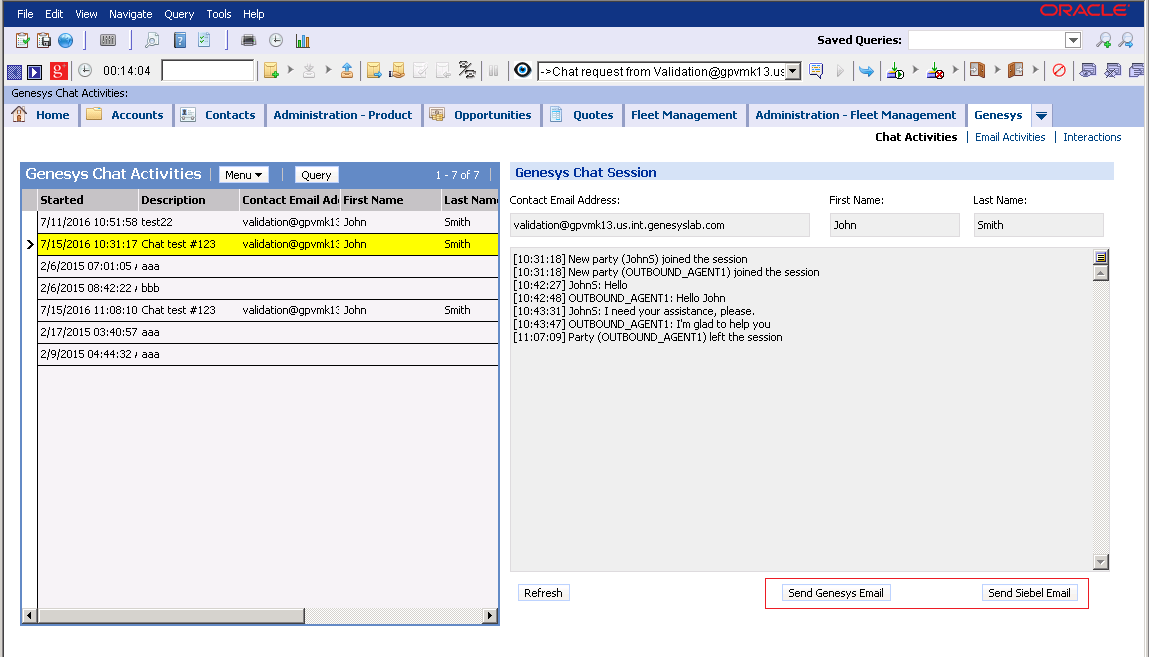
Task: Click the Google icon in the communications toolbar
Action: click(x=59, y=71)
